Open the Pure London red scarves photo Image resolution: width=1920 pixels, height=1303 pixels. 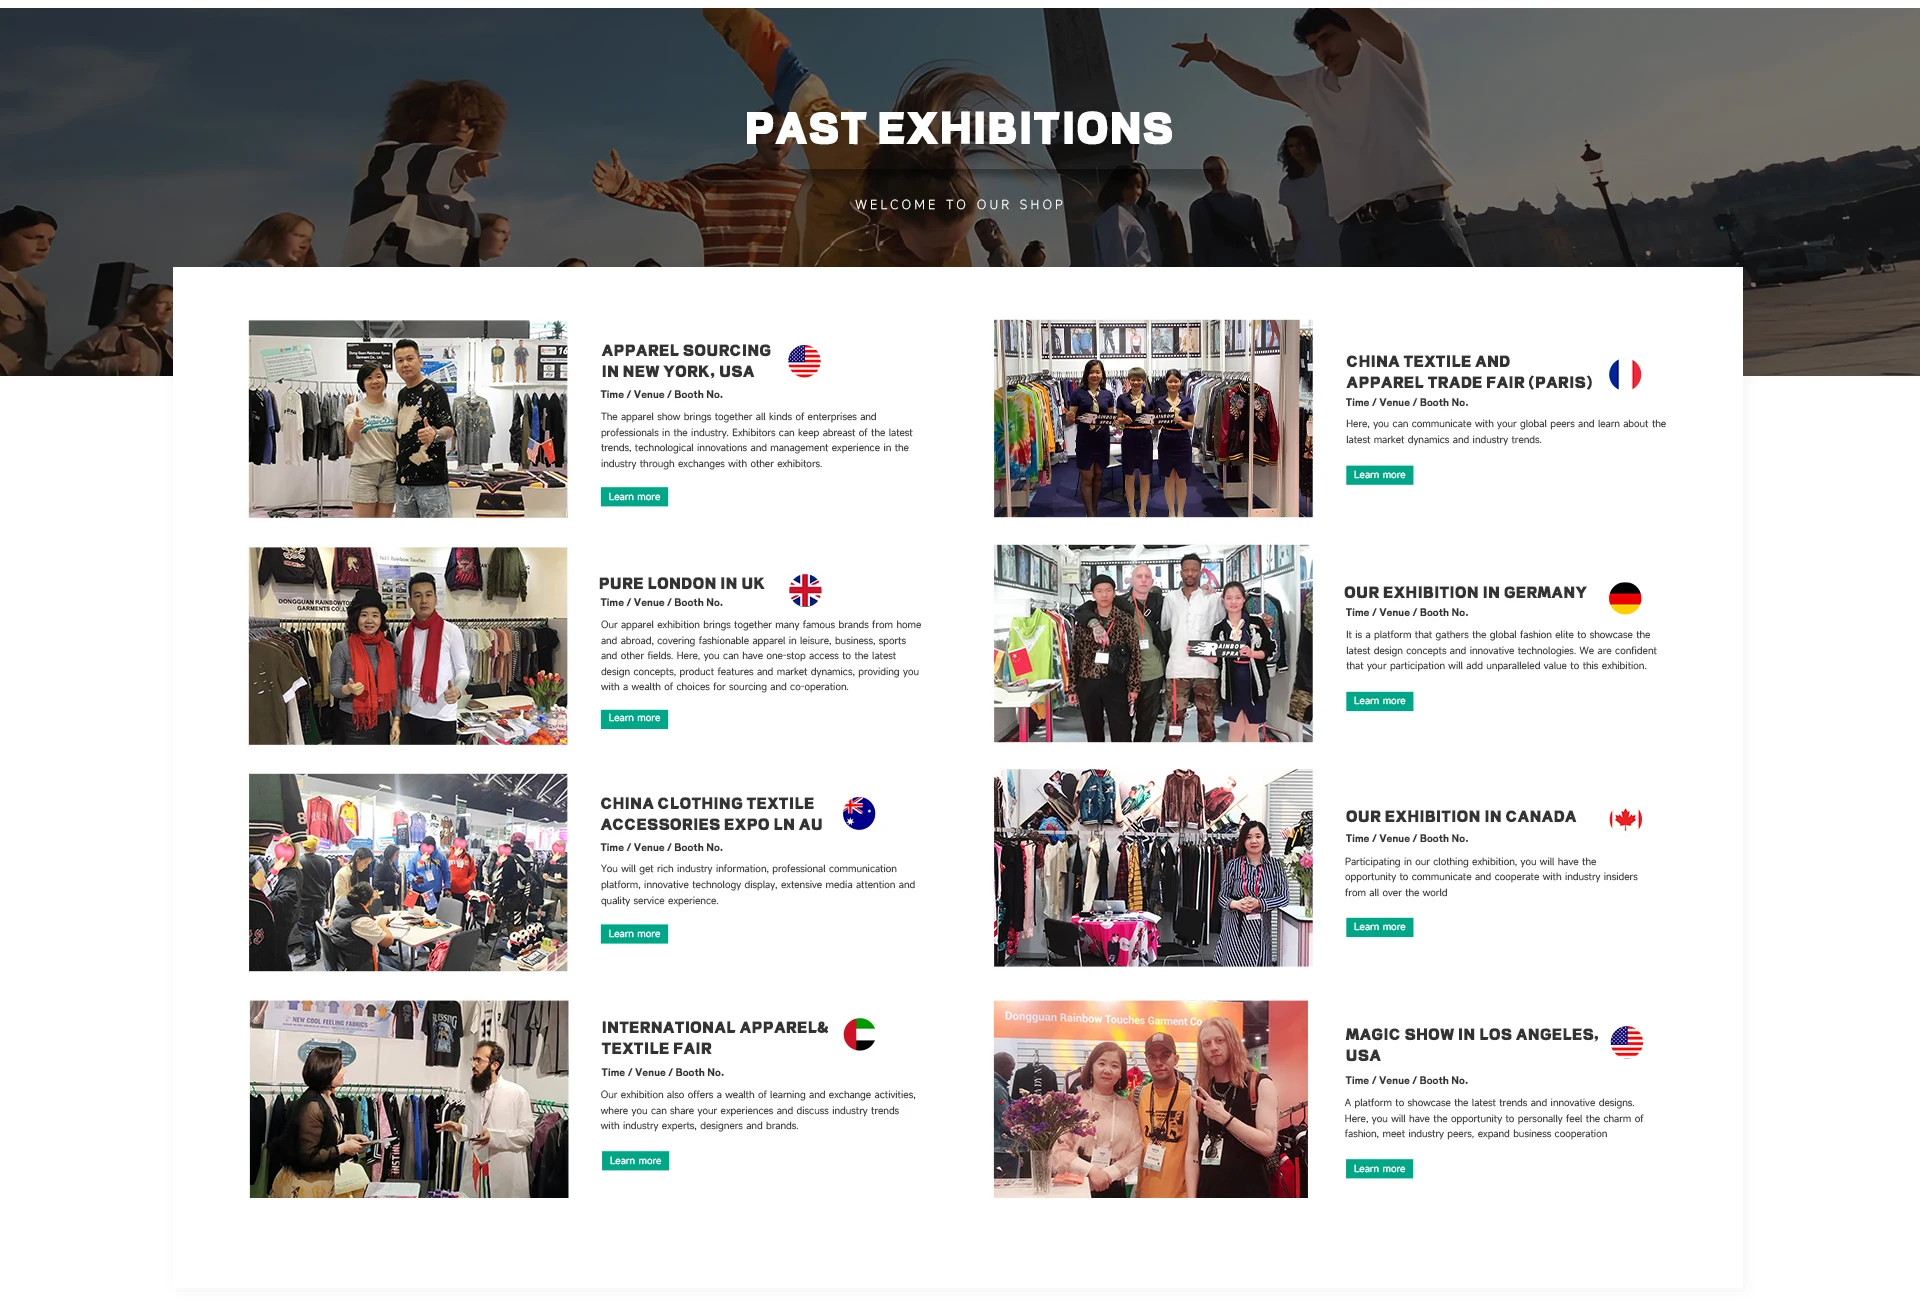[x=408, y=646]
